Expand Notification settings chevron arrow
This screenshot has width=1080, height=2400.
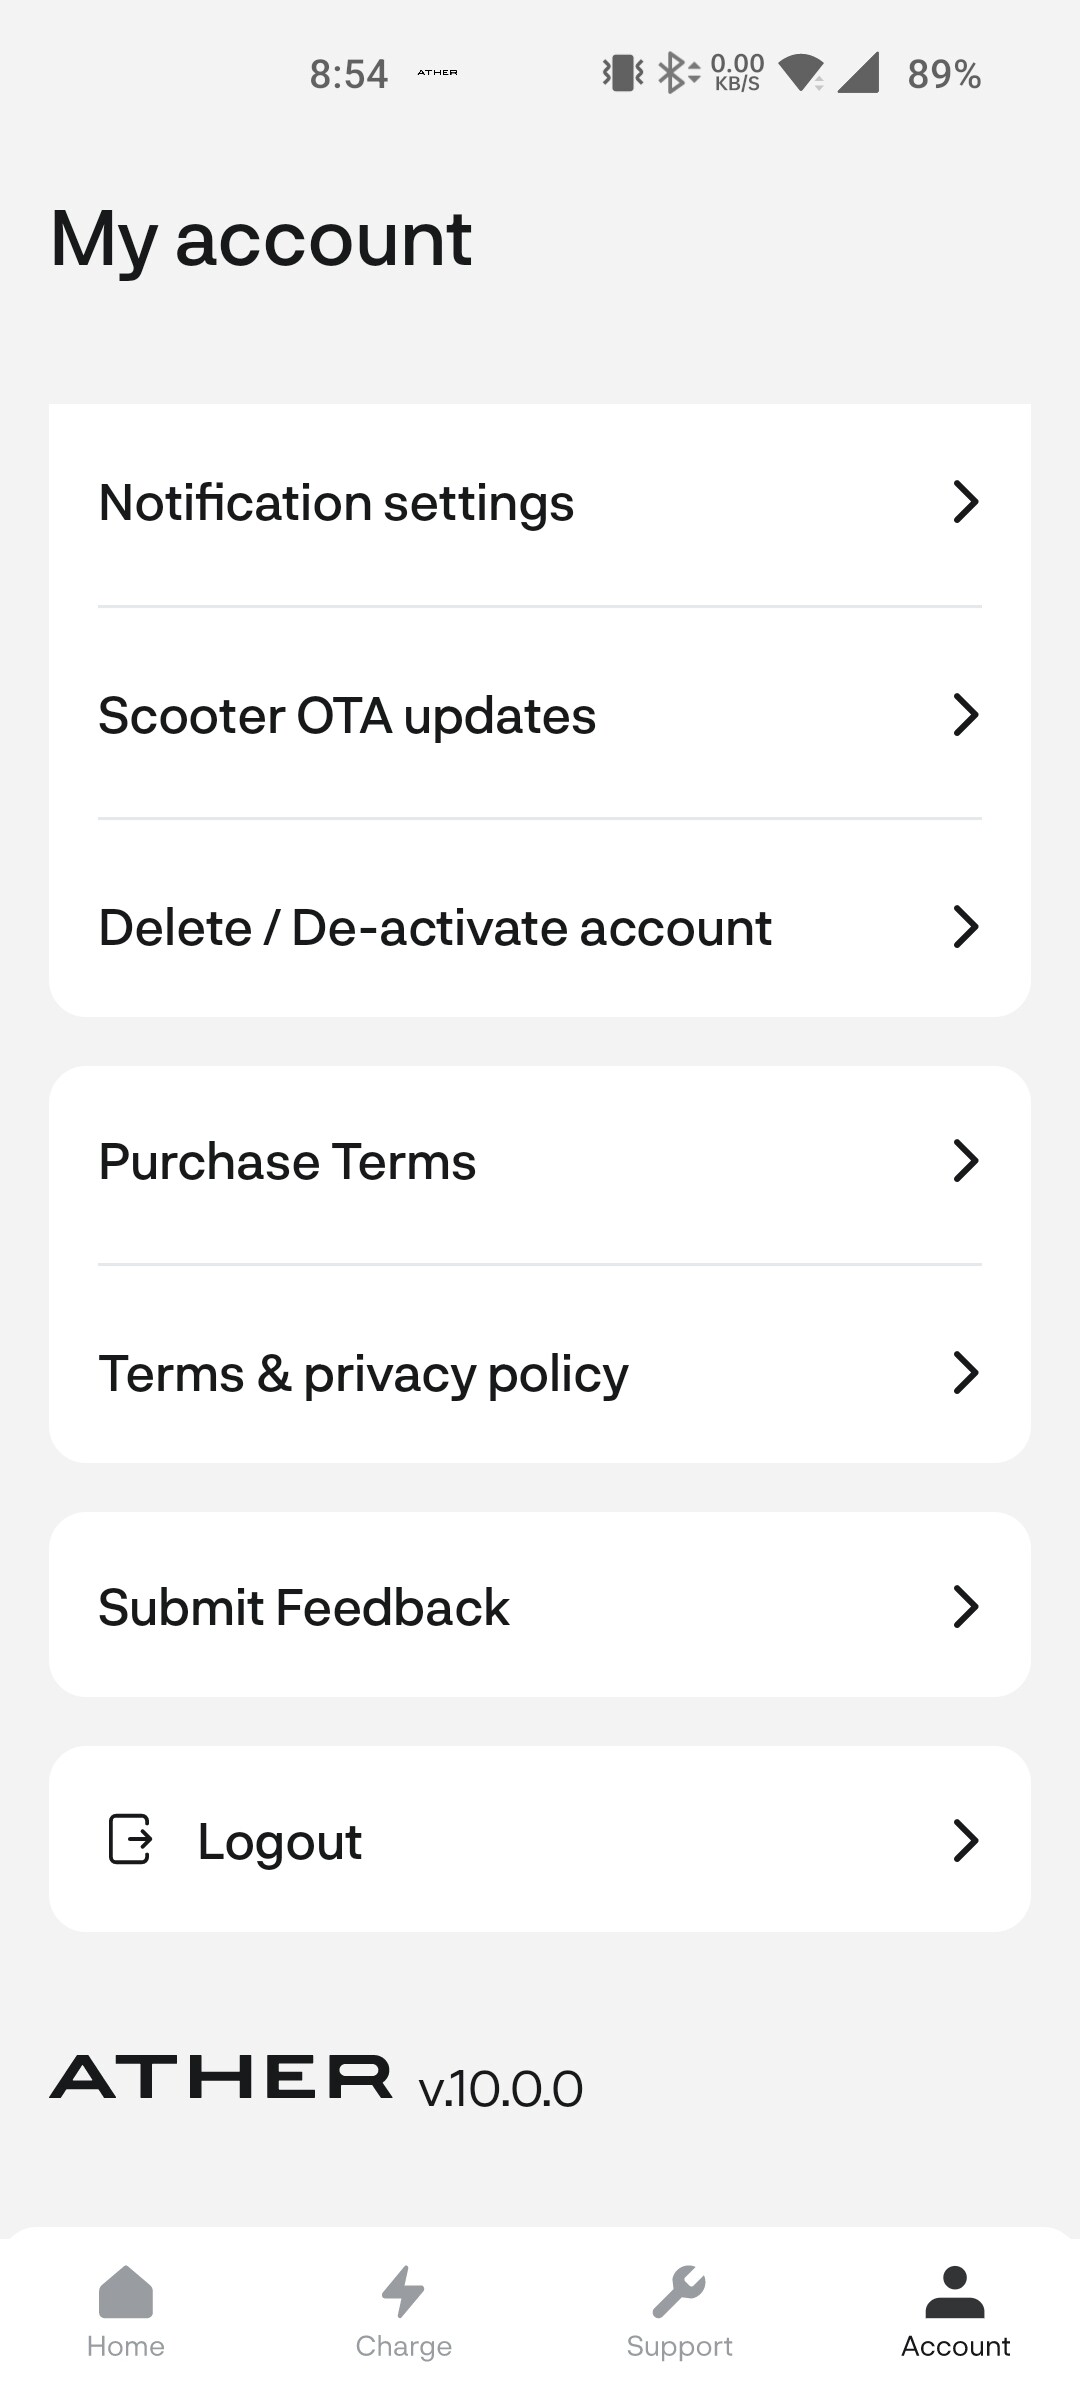coord(965,502)
